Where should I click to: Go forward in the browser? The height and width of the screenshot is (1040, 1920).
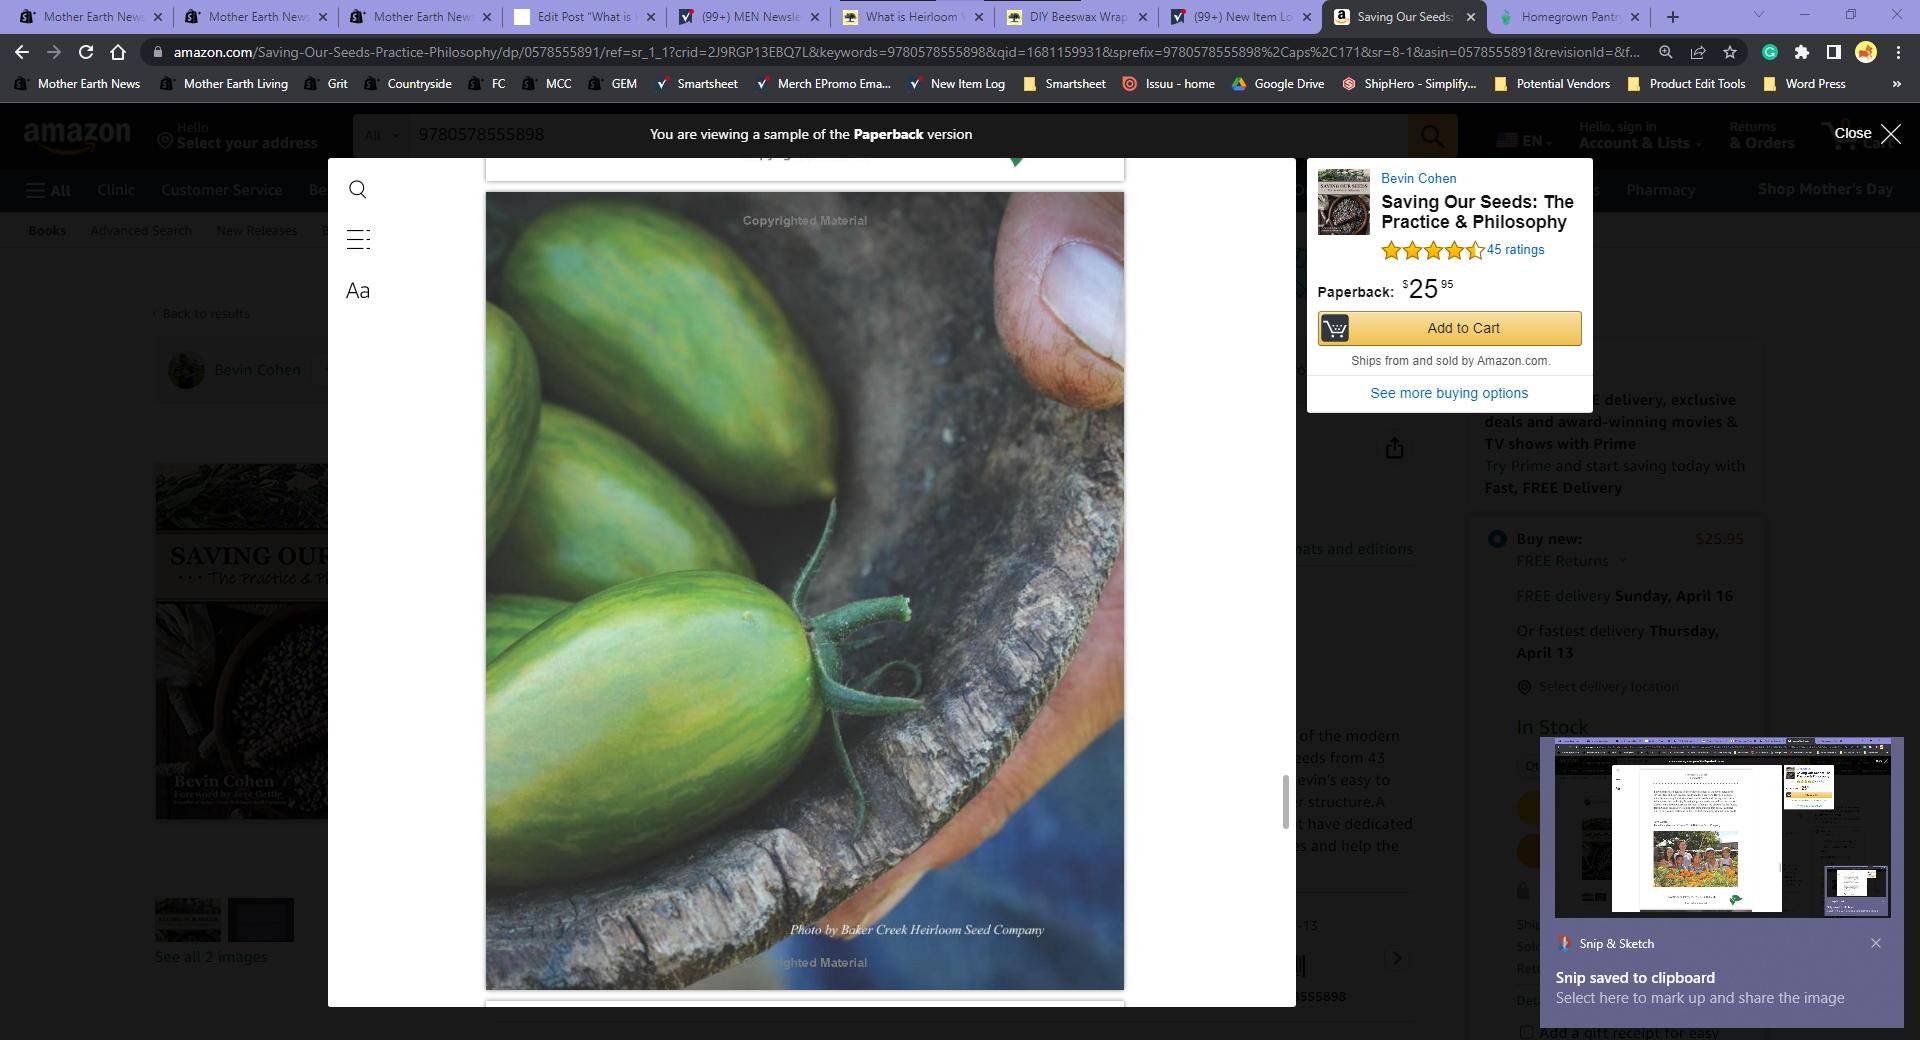(54, 52)
